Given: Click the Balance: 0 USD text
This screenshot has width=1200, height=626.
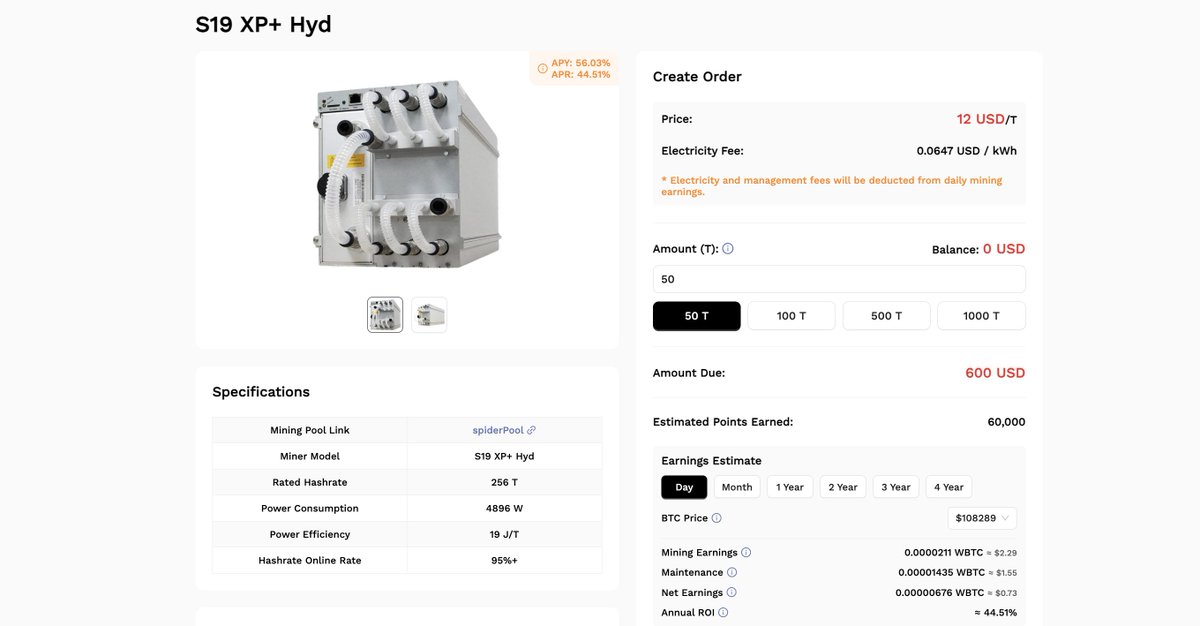Looking at the screenshot, I should click(x=978, y=249).
